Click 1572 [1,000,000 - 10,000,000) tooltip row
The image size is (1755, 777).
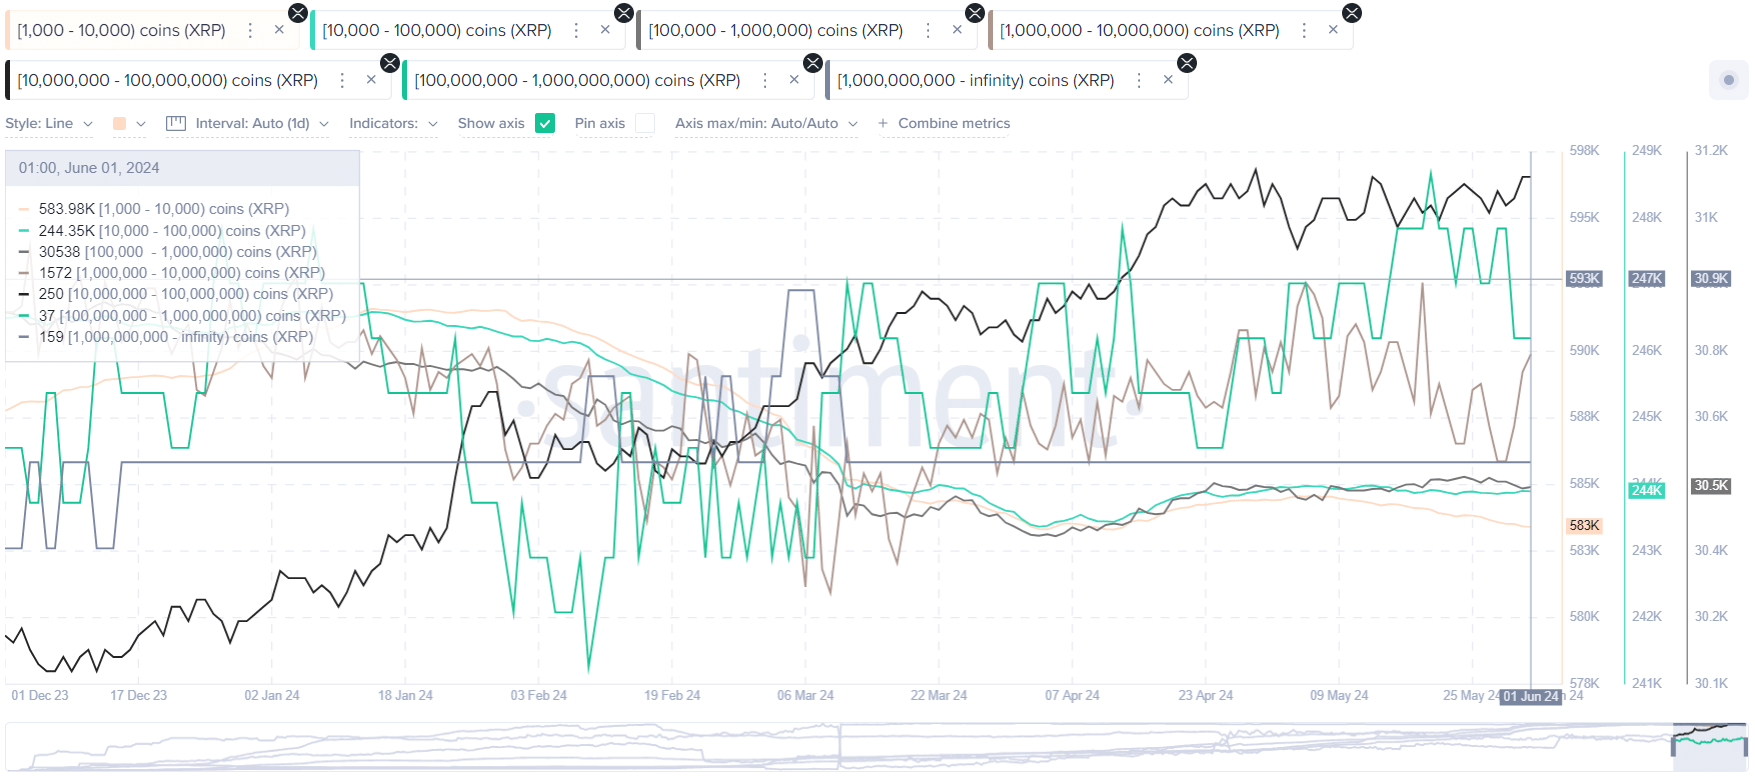click(172, 273)
